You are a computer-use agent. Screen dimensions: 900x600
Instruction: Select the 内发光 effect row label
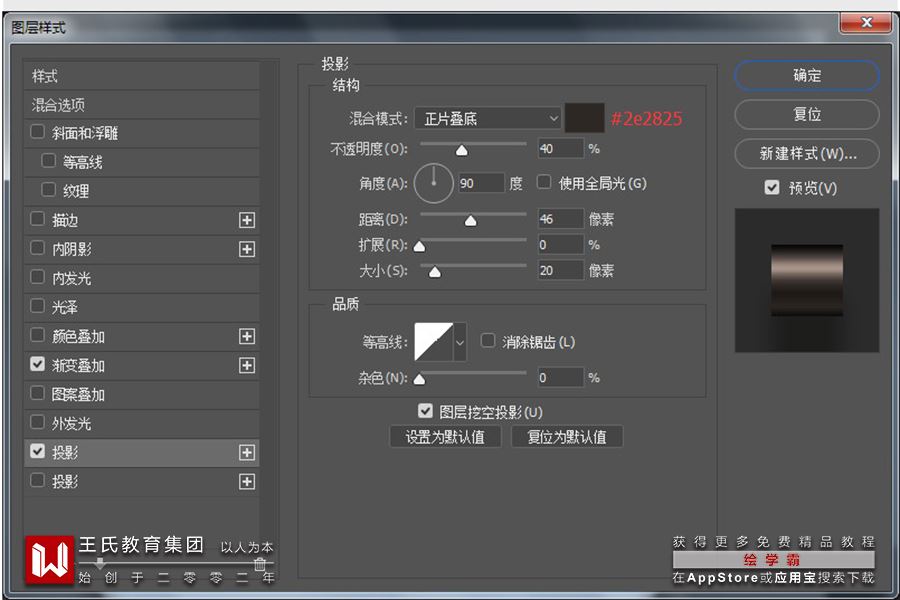[72, 278]
